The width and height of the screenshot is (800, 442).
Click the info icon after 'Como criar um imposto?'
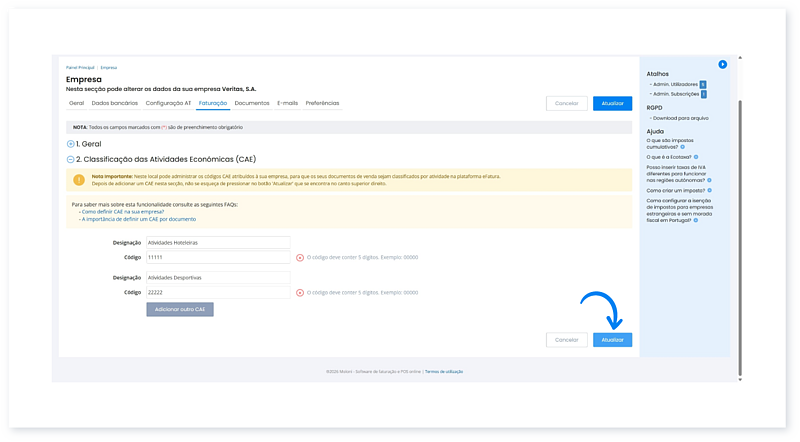click(x=709, y=189)
